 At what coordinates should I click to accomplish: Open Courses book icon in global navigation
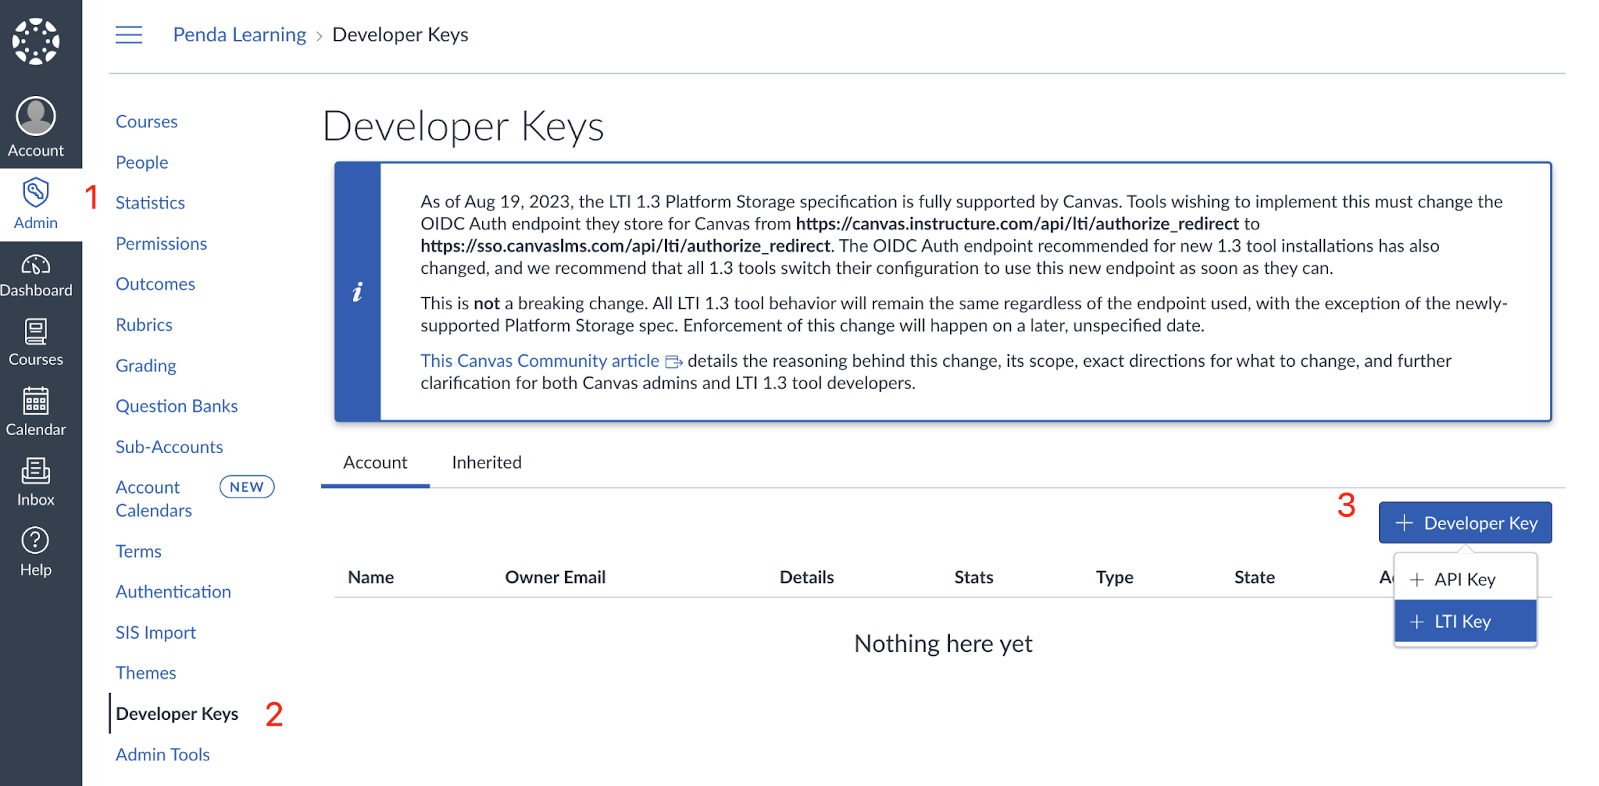point(36,331)
